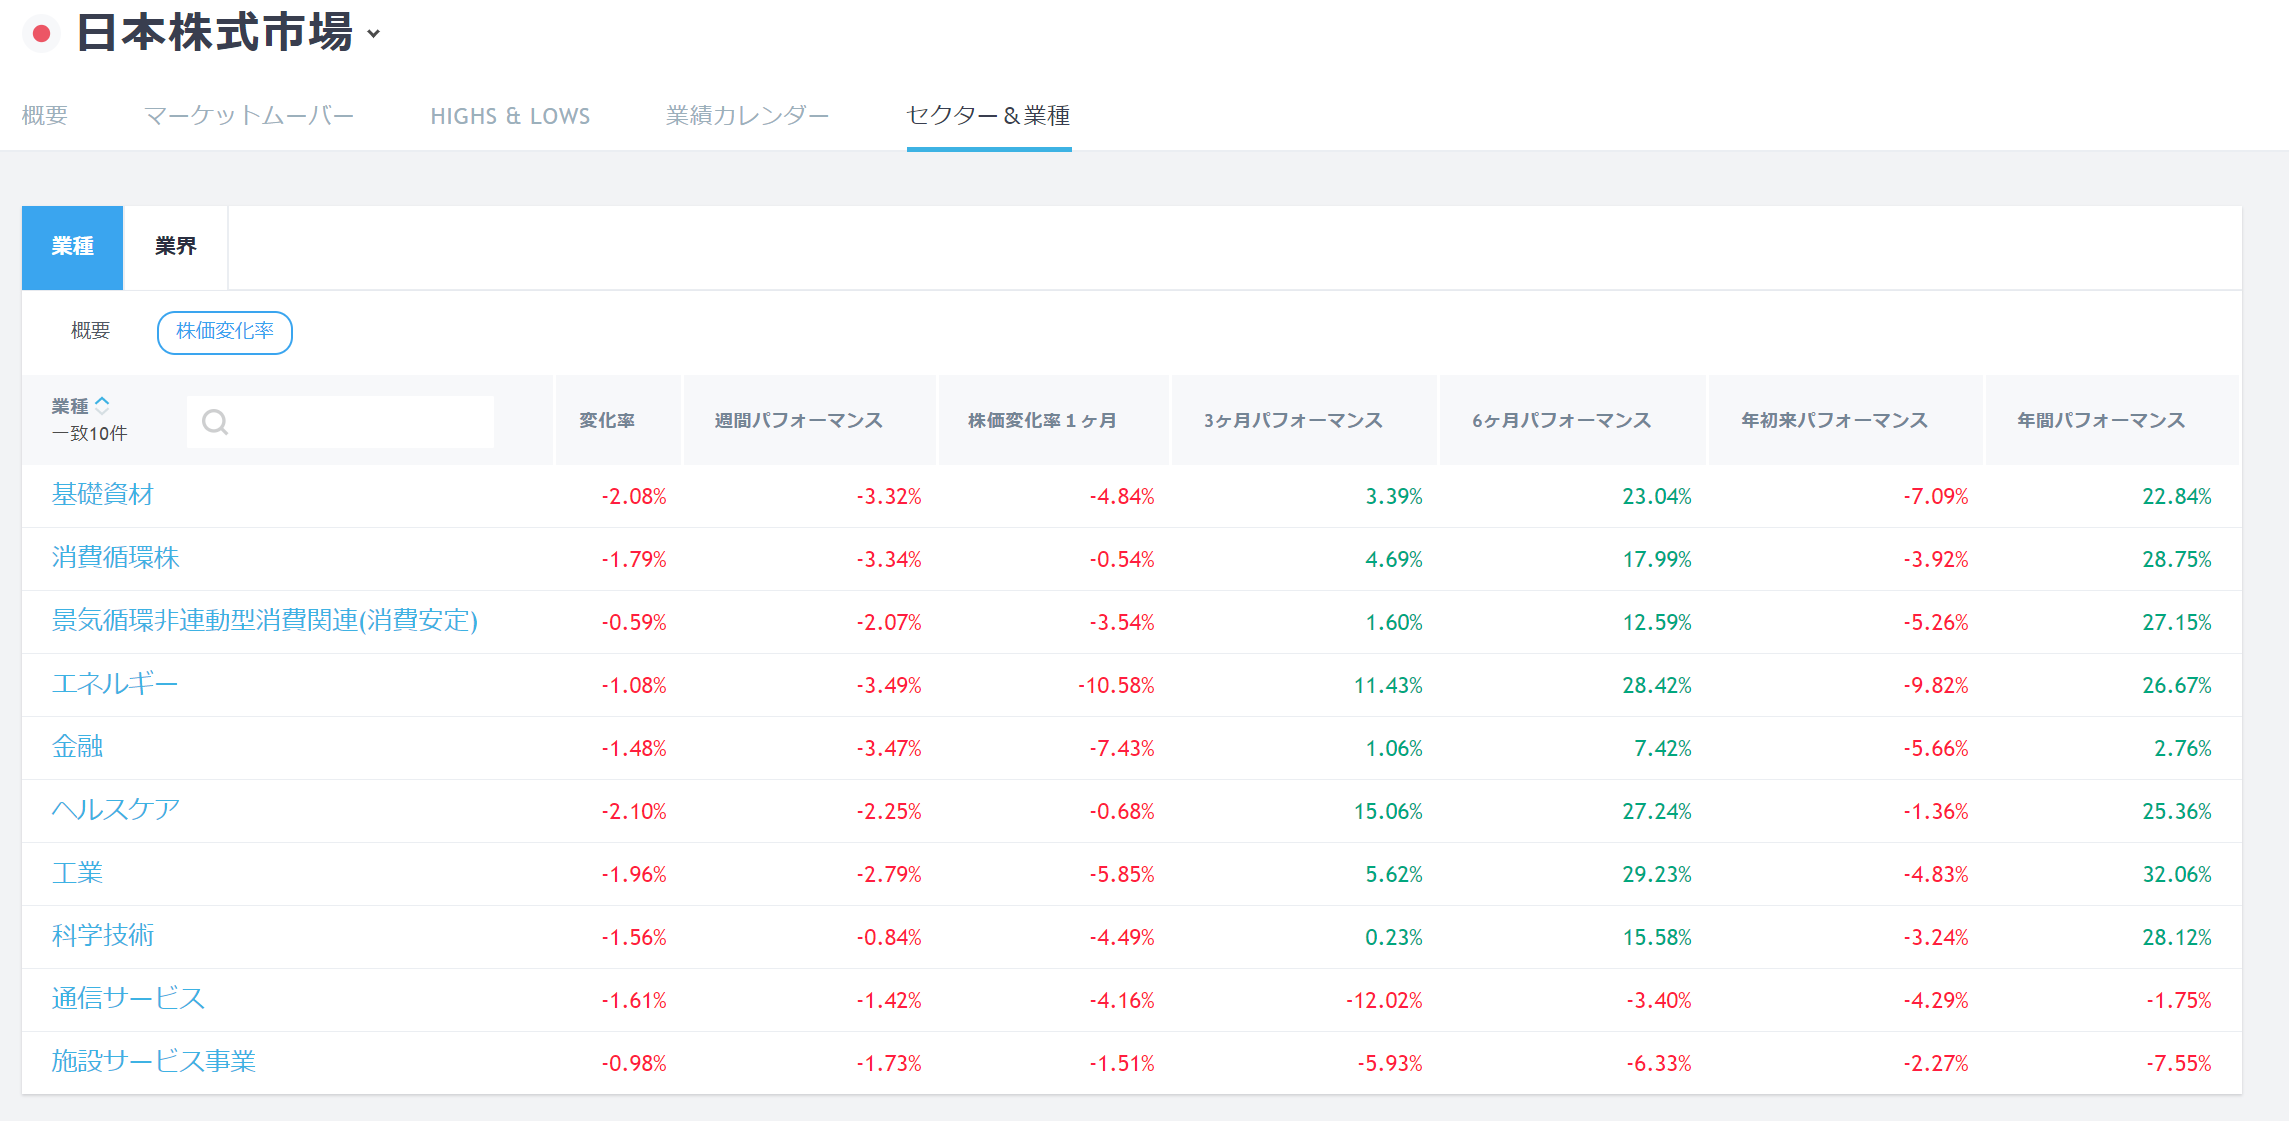Click the search magnifier icon
The image size is (2289, 1121).
click(x=215, y=422)
